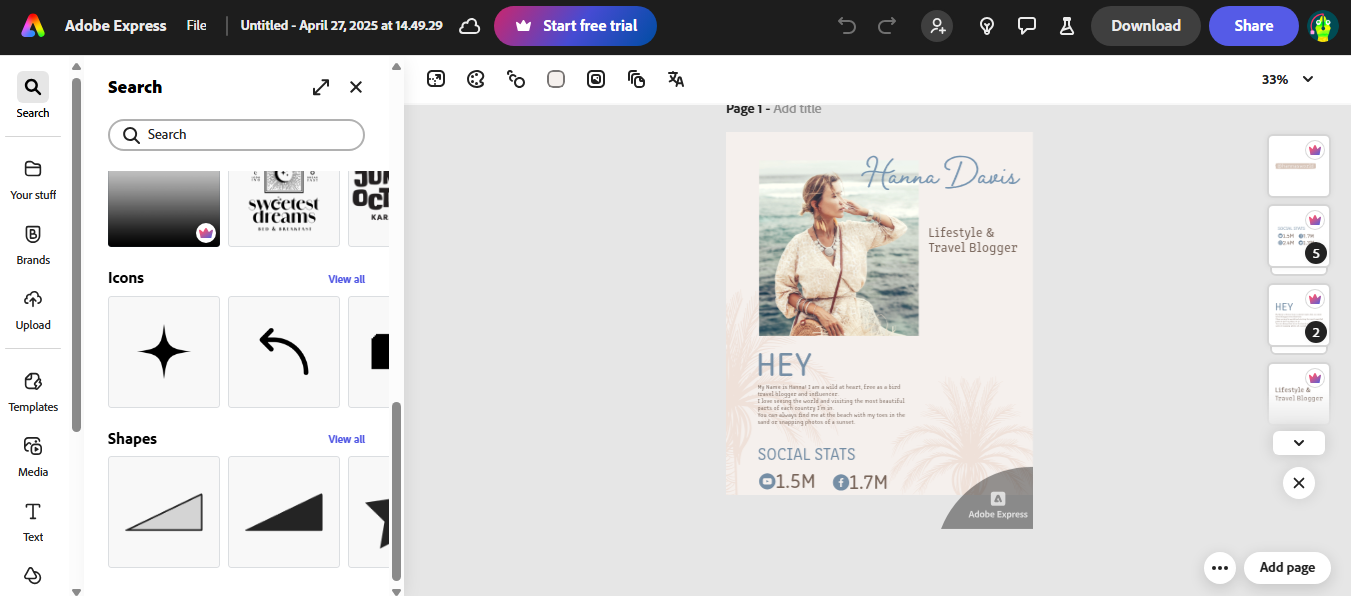Select the HEY thumbnail with badge 2
The height and width of the screenshot is (596, 1351).
(1299, 315)
